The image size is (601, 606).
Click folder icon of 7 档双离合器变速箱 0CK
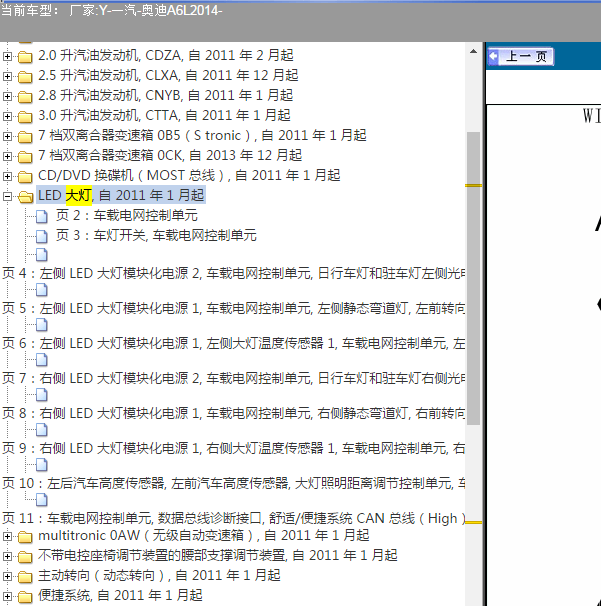pos(25,157)
